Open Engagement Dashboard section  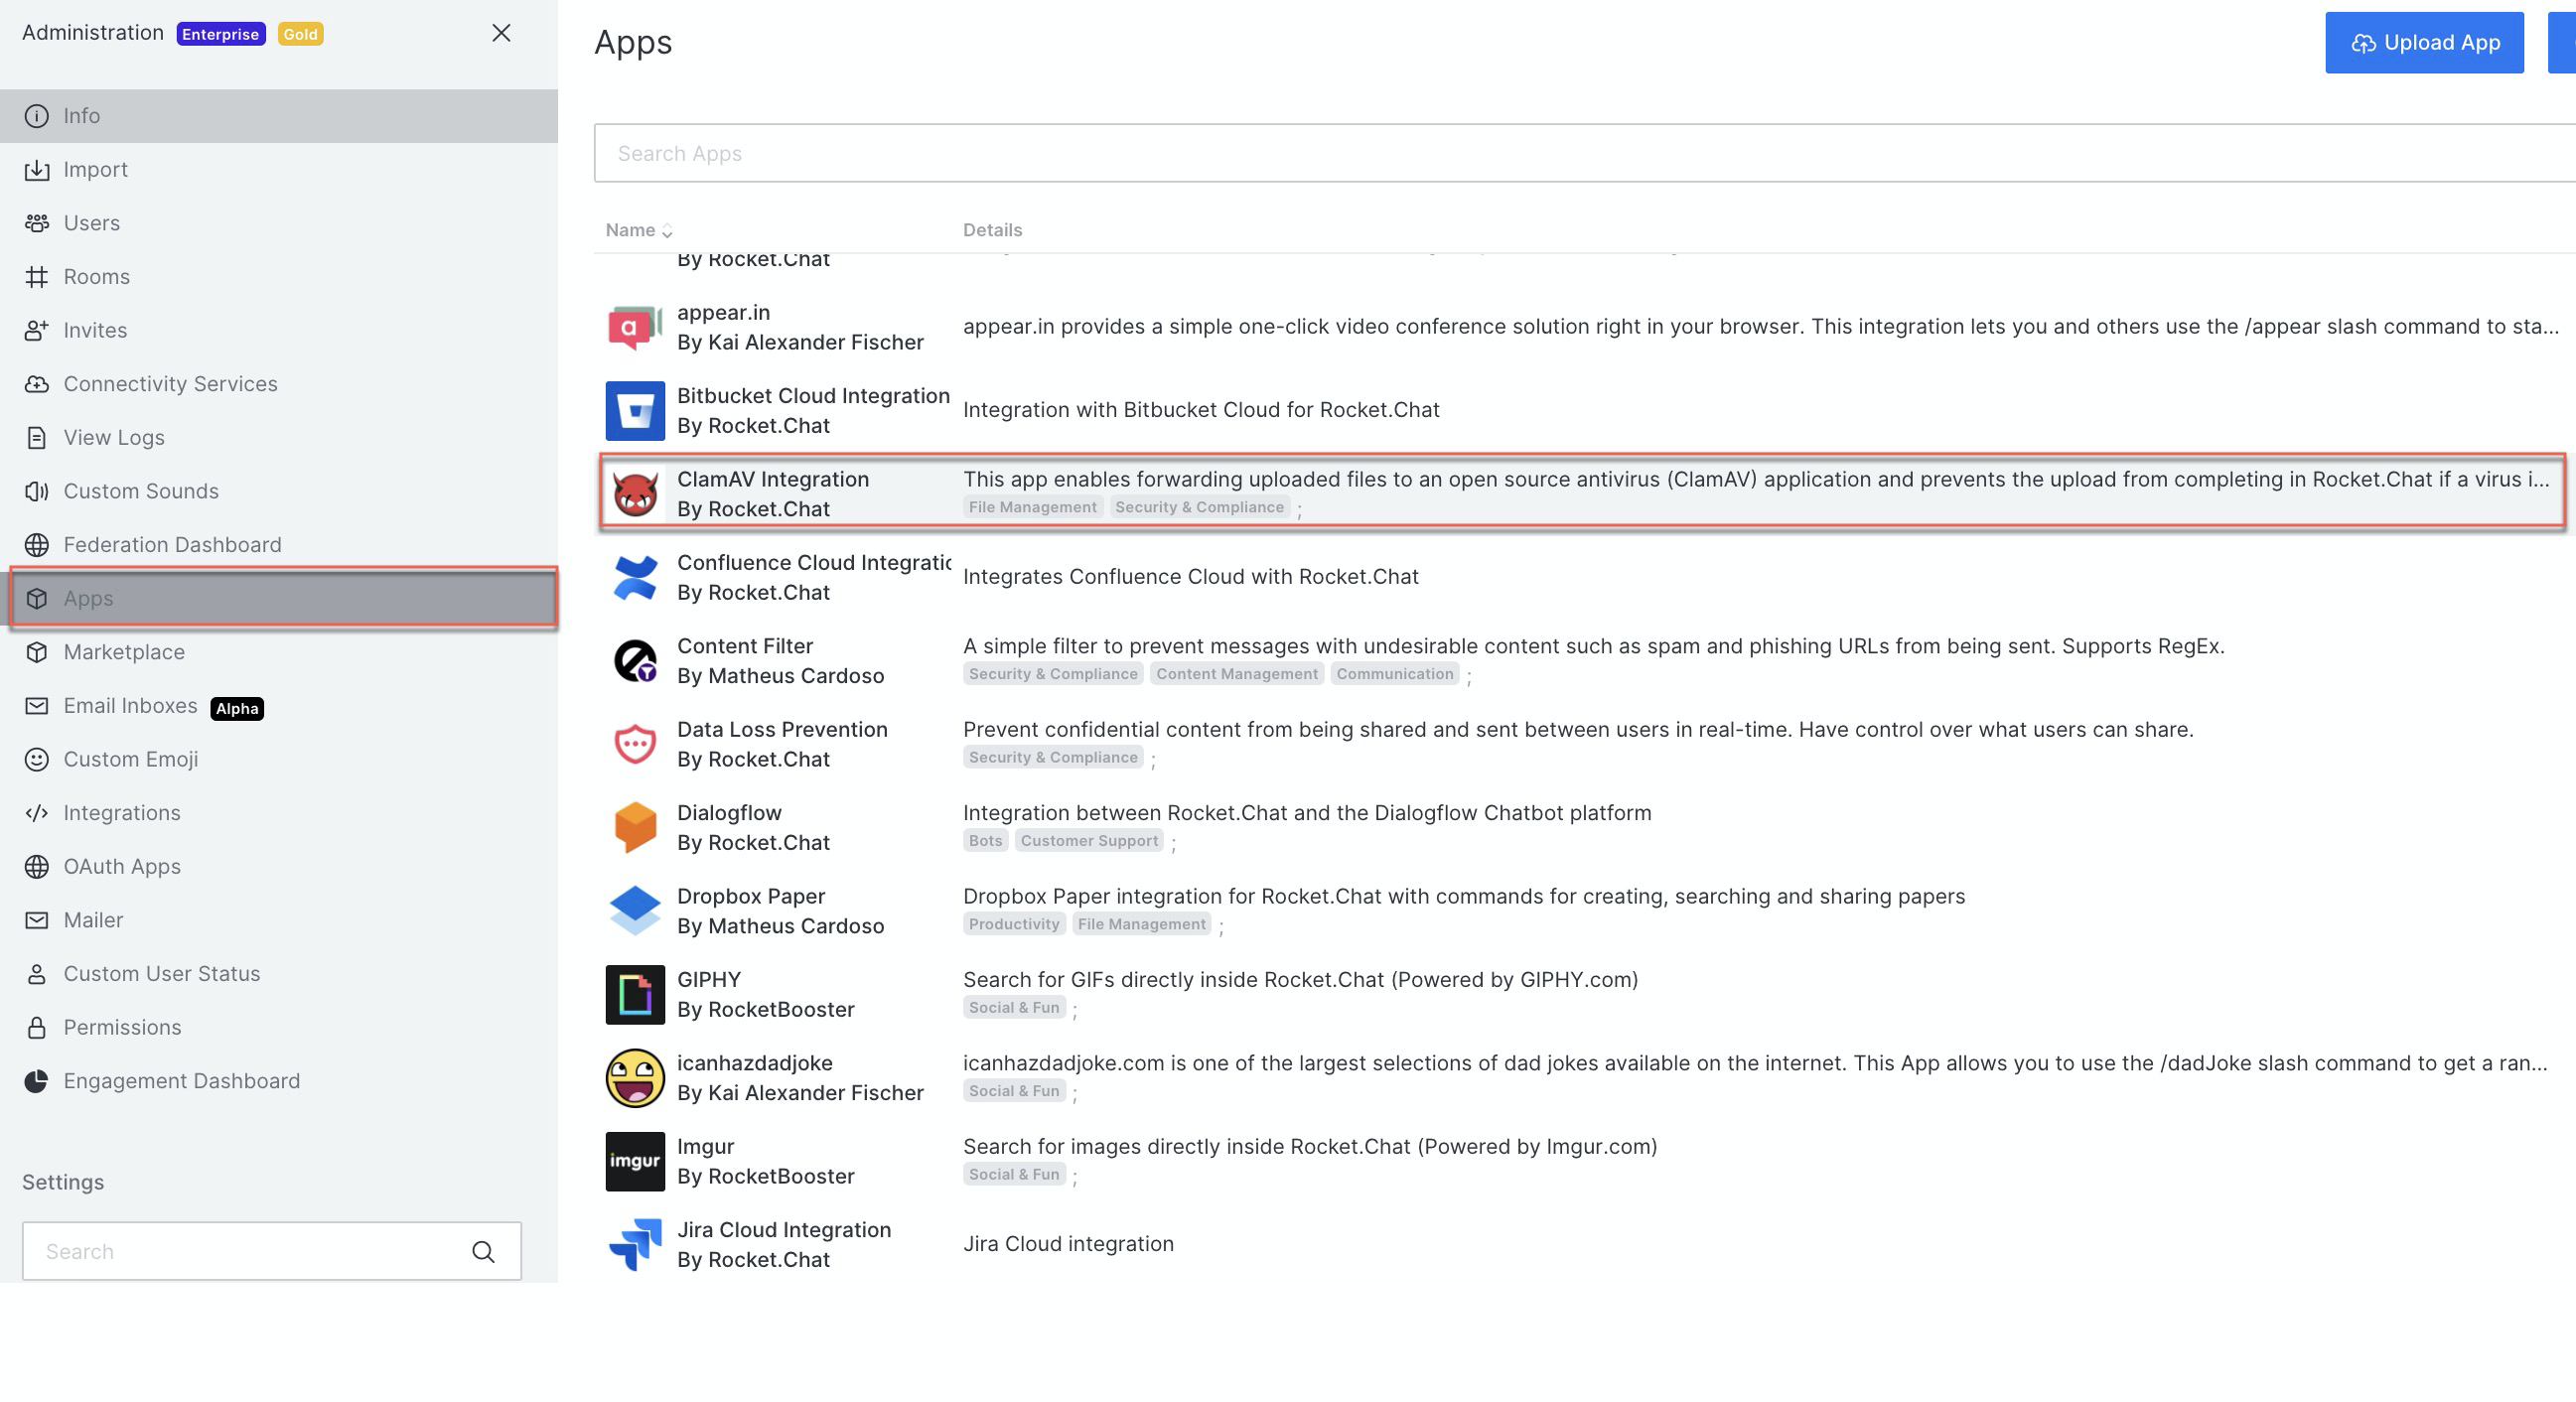click(279, 1081)
